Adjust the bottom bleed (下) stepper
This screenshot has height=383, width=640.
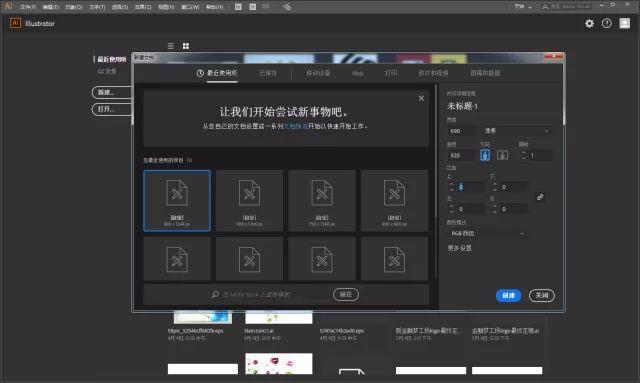click(495, 187)
